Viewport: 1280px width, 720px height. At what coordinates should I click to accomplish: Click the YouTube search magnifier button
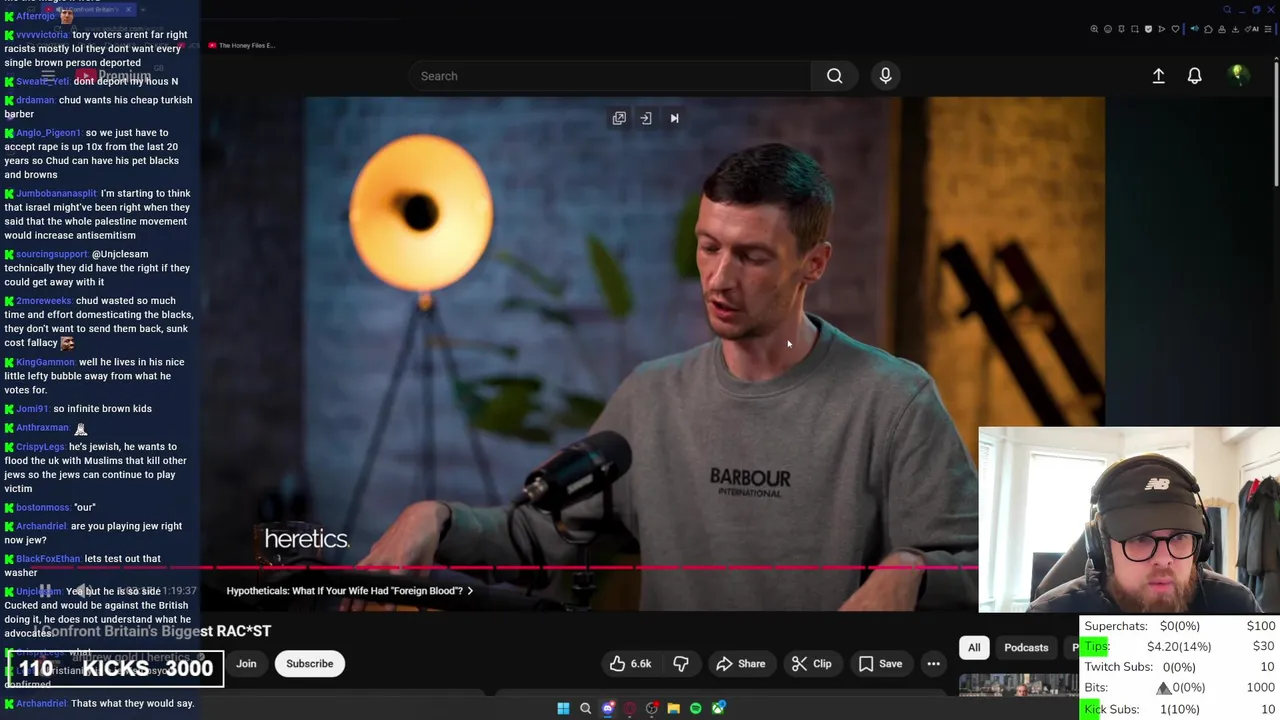[834, 76]
